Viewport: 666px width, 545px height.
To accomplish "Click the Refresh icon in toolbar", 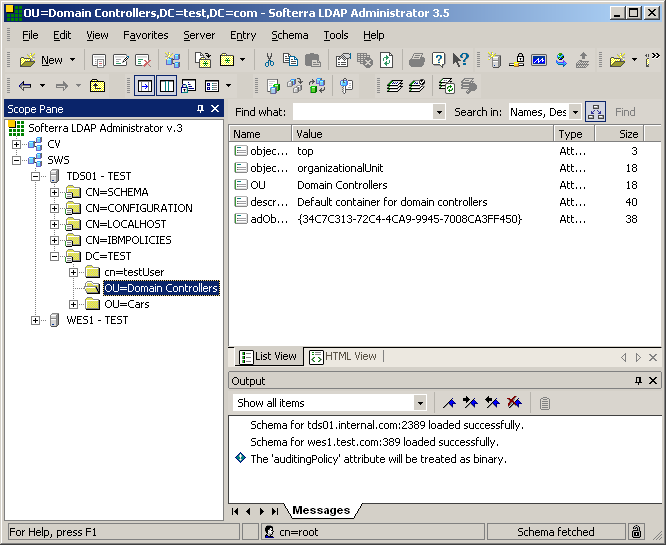I will click(x=386, y=60).
